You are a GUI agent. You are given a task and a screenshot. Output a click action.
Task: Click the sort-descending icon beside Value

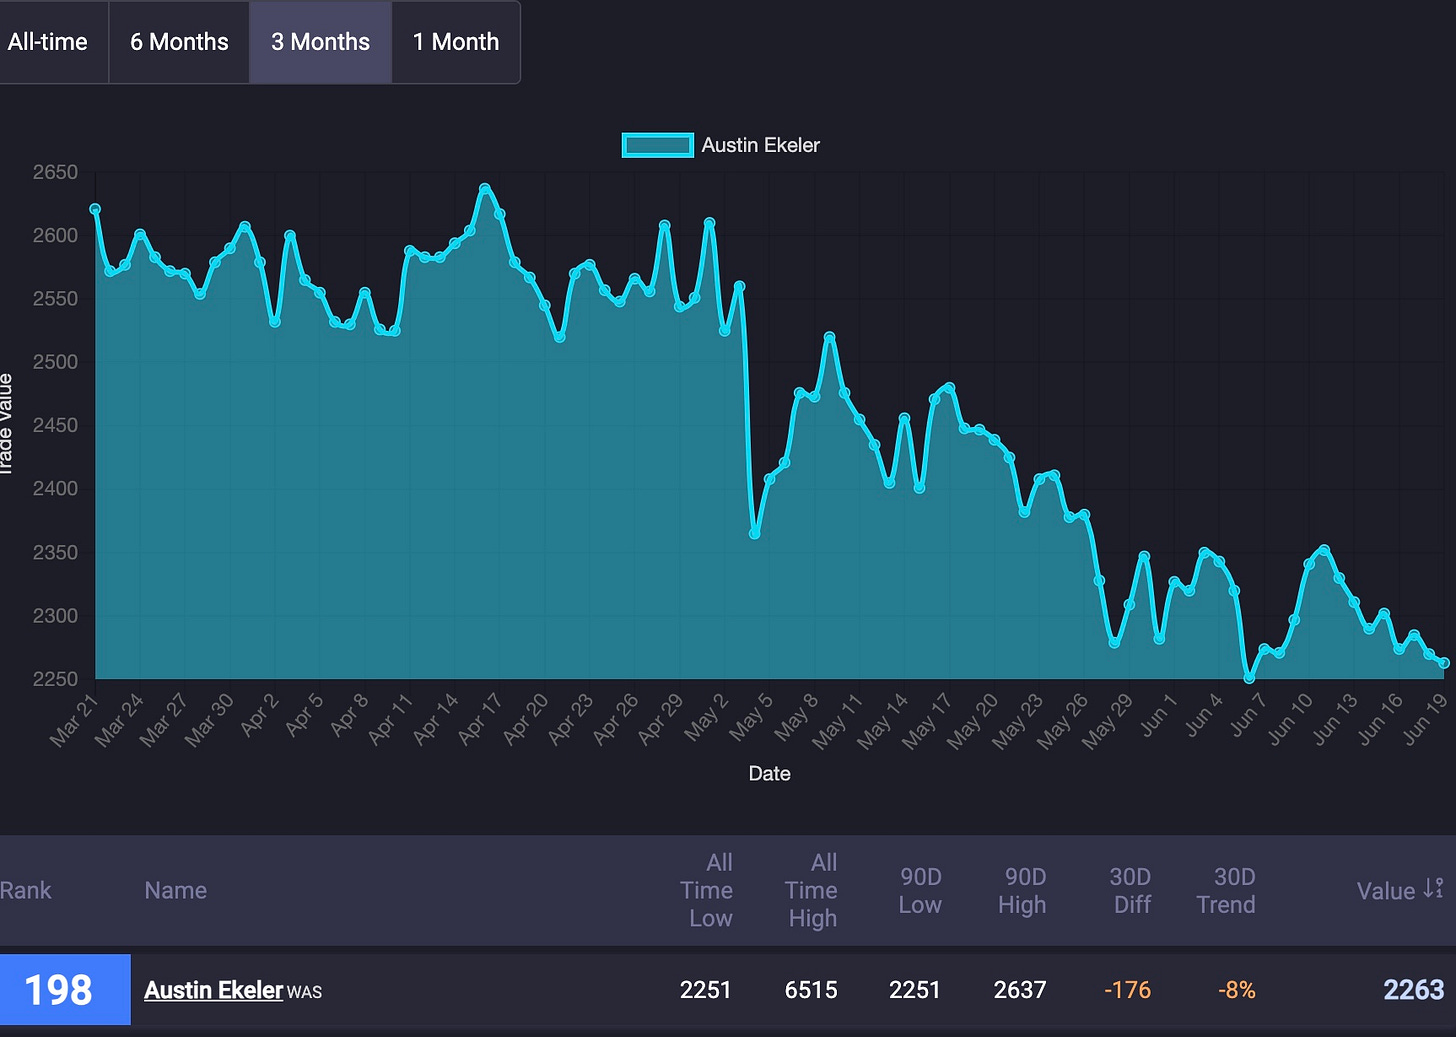coord(1433,888)
